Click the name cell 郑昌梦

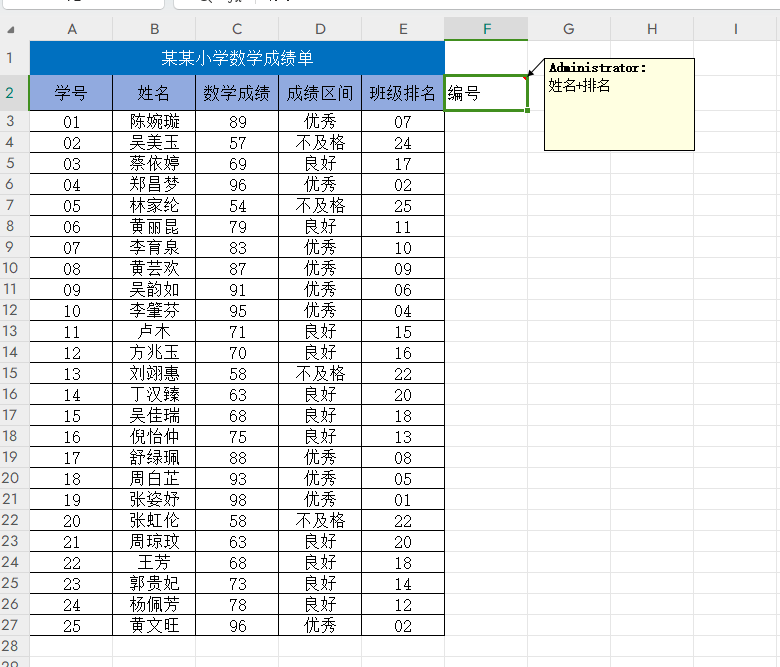coord(154,185)
